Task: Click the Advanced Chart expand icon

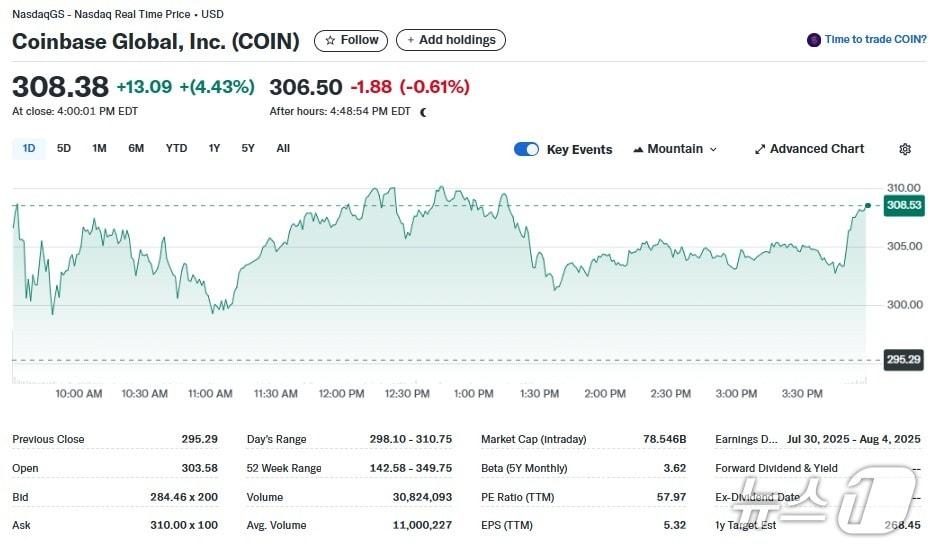Action: pyautogui.click(x=760, y=149)
